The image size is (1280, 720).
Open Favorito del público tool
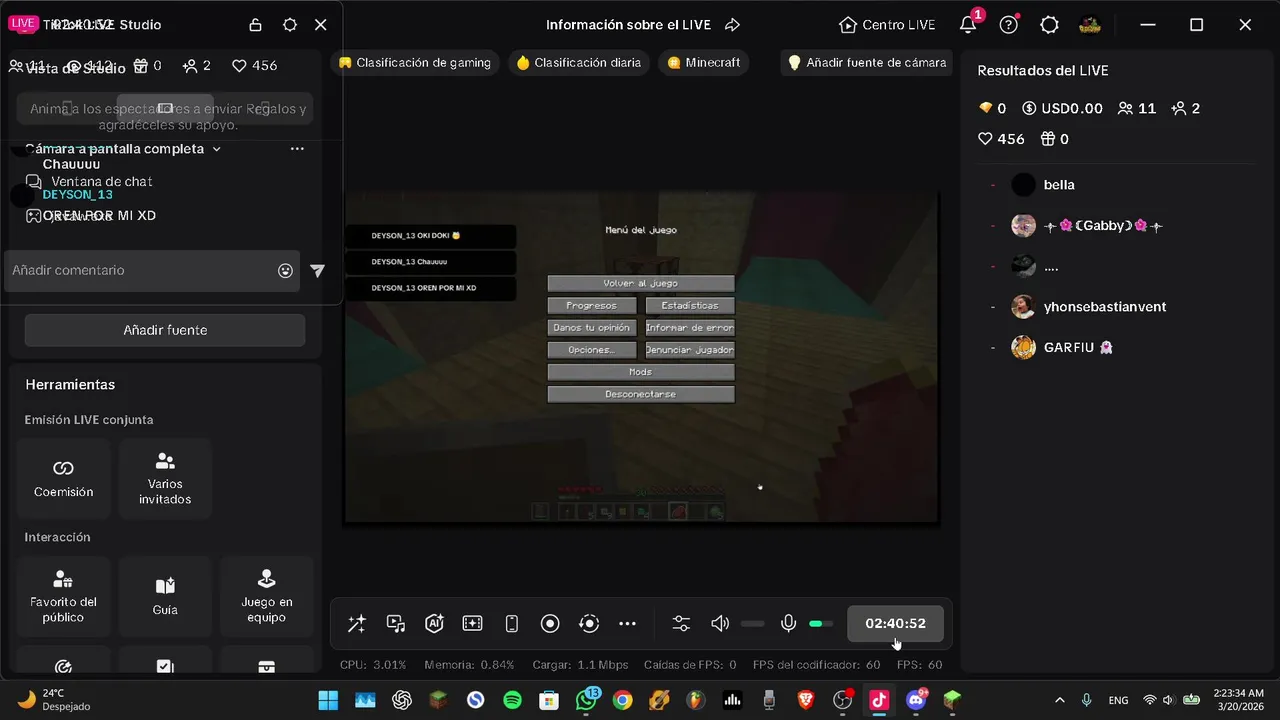pos(63,596)
